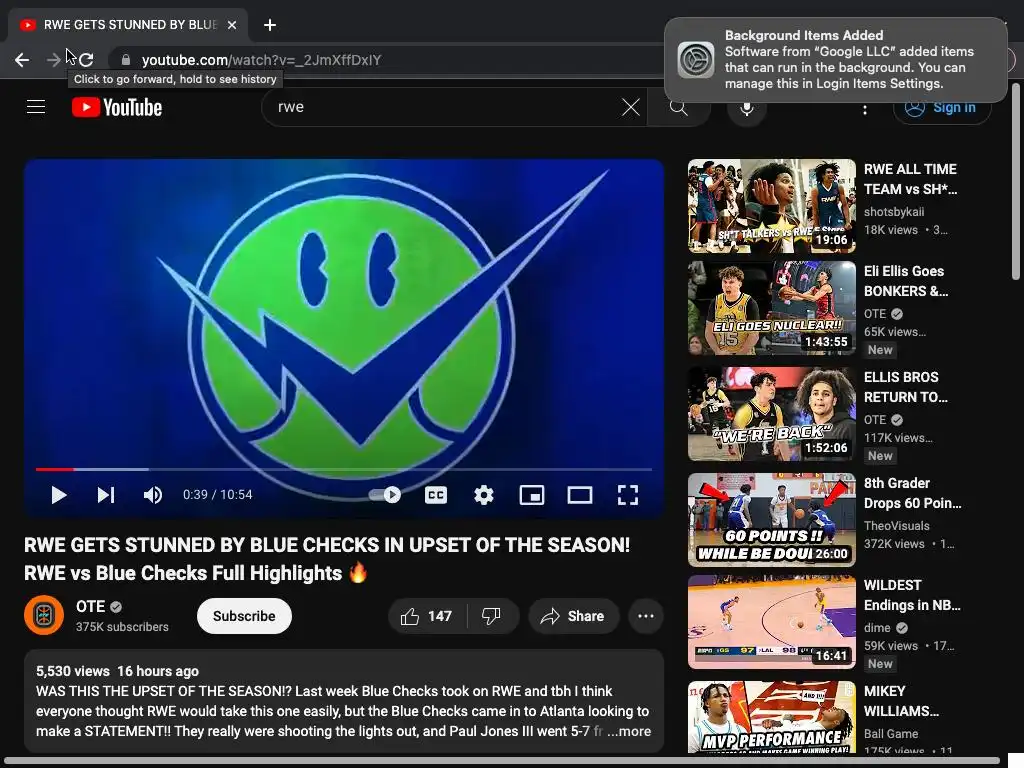Reload the page with the refresh icon
Viewport: 1024px width, 768px height.
86,60
